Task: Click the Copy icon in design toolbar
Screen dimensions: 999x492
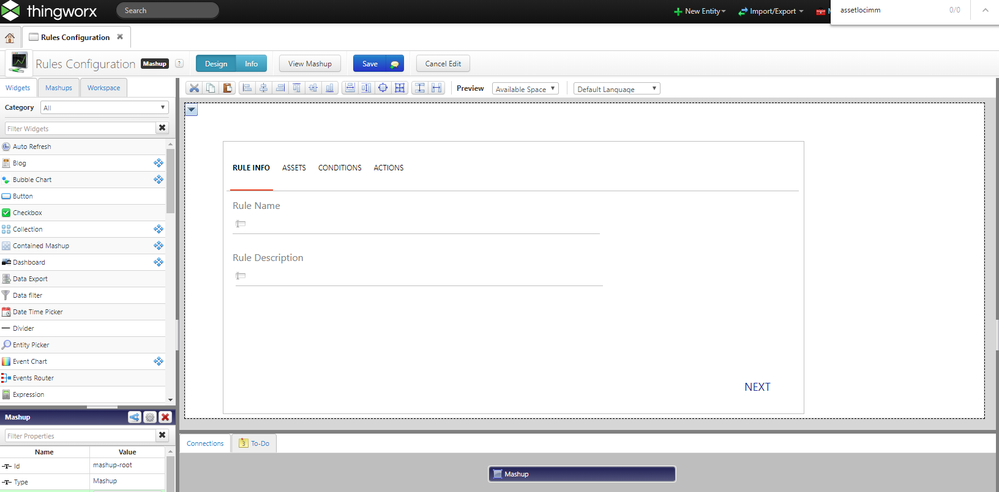Action: [x=210, y=88]
